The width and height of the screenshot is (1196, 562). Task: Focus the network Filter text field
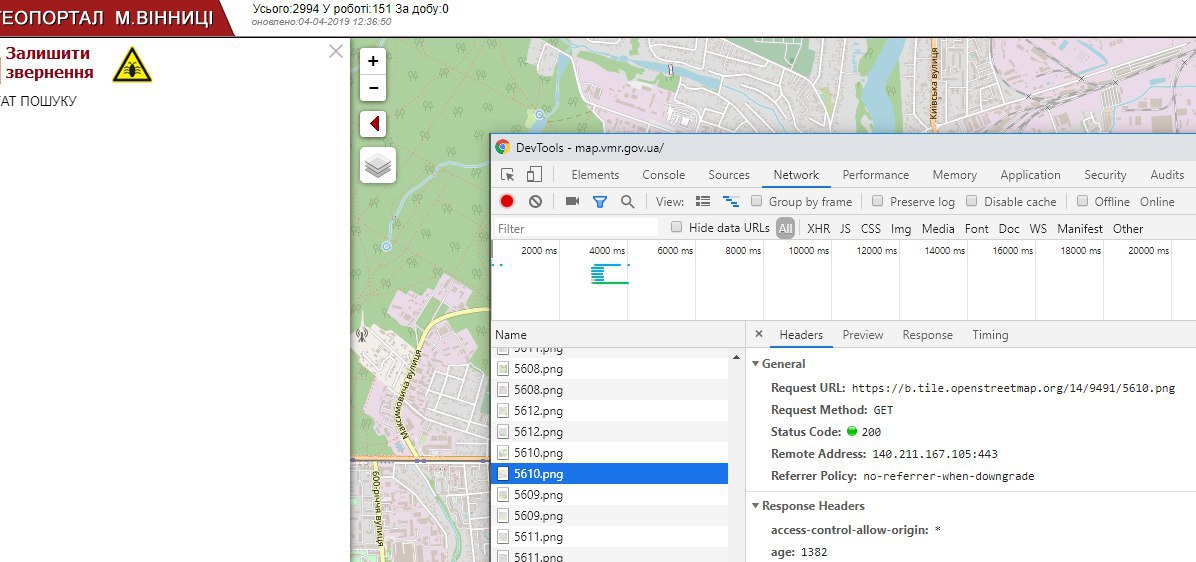pyautogui.click(x=576, y=228)
